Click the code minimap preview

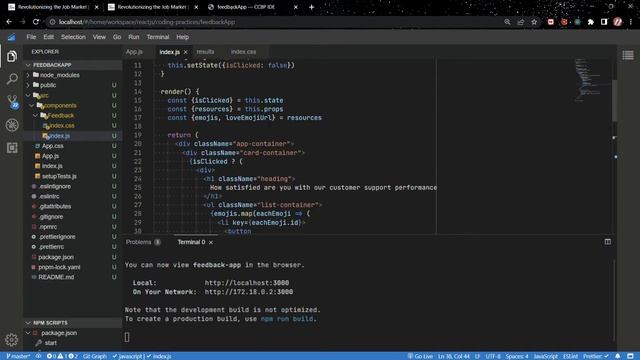[588, 80]
